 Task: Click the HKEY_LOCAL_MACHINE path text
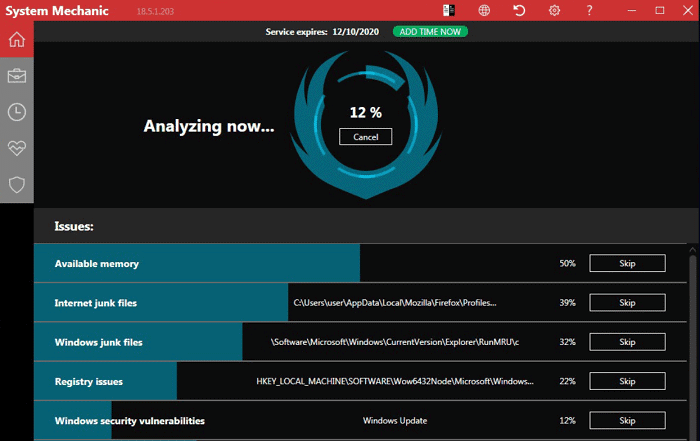point(395,381)
